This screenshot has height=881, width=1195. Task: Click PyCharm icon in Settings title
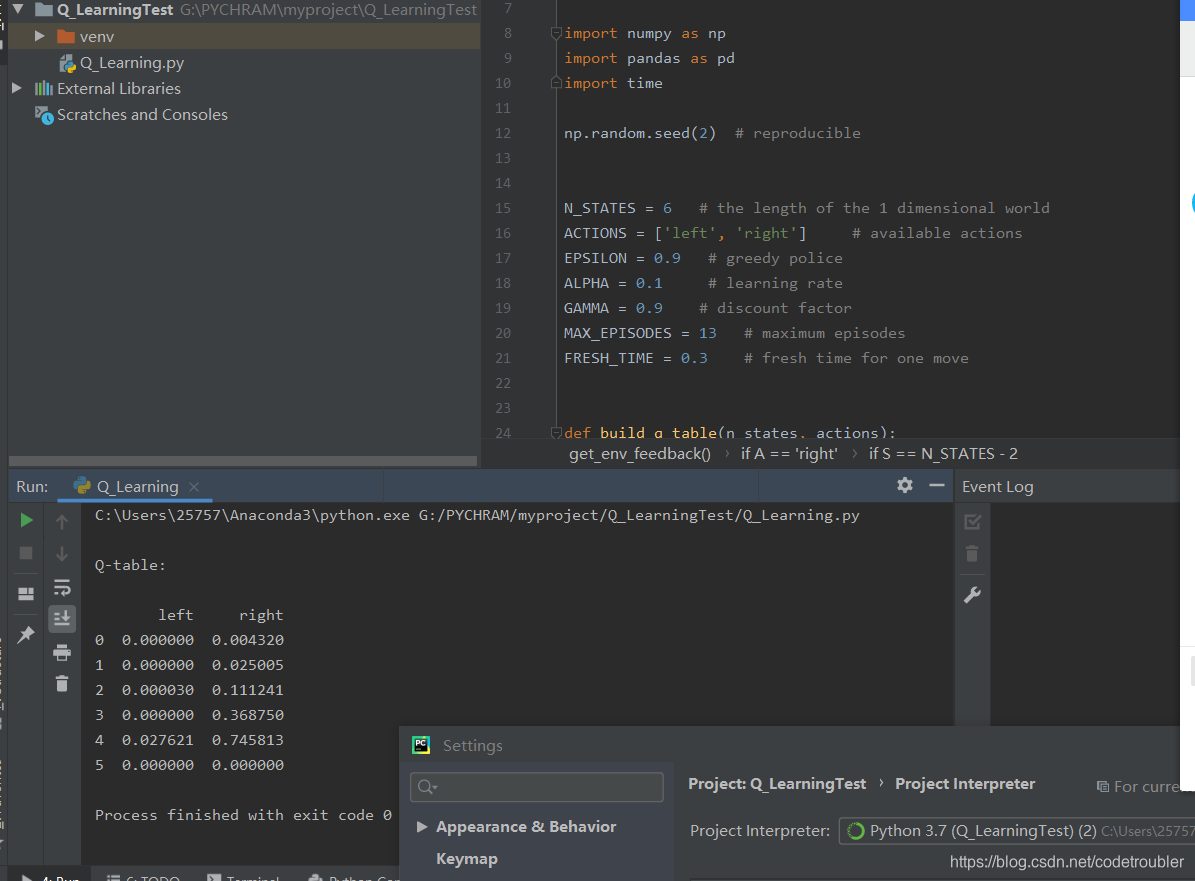[421, 745]
